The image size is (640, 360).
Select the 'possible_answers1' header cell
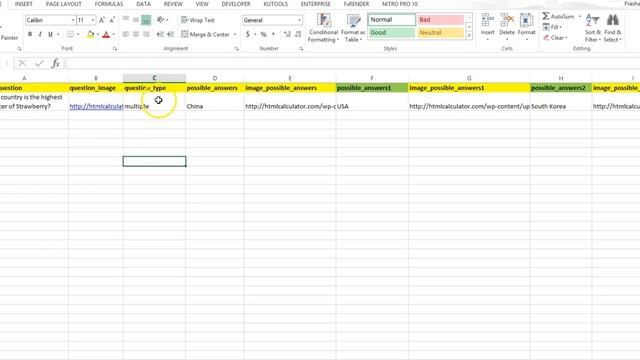point(372,88)
